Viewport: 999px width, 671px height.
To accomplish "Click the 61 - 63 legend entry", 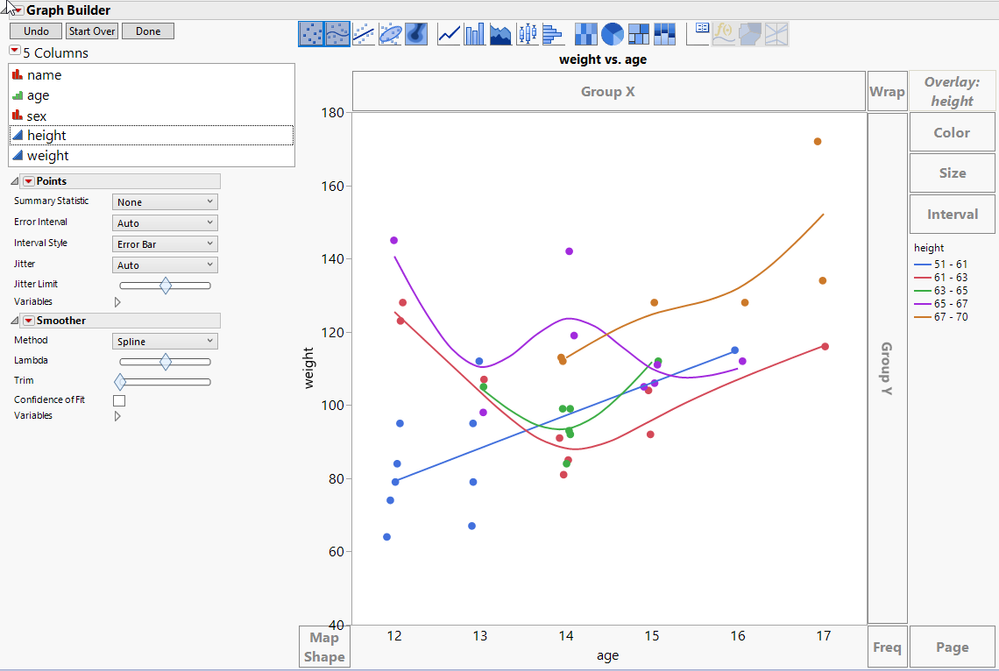I will [941, 277].
